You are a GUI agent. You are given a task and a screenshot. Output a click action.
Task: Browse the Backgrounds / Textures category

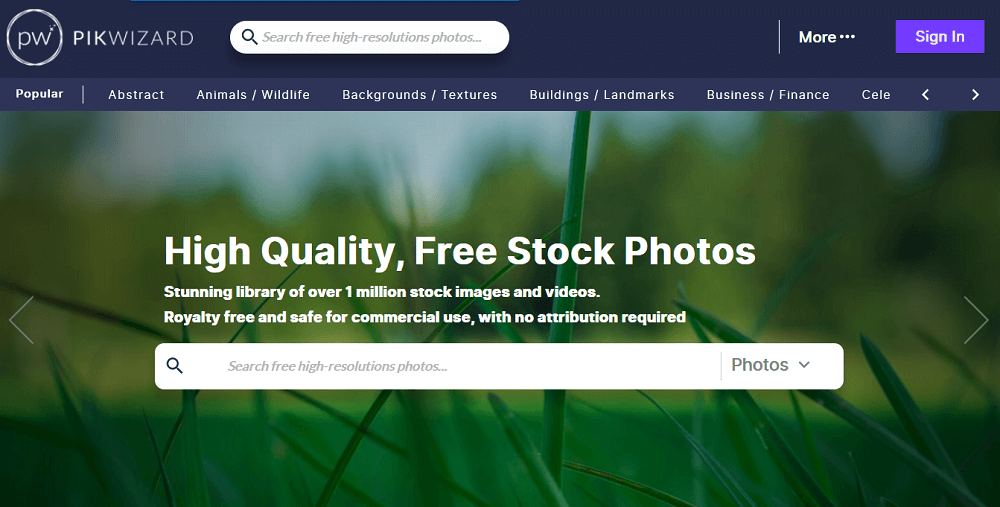coord(420,94)
